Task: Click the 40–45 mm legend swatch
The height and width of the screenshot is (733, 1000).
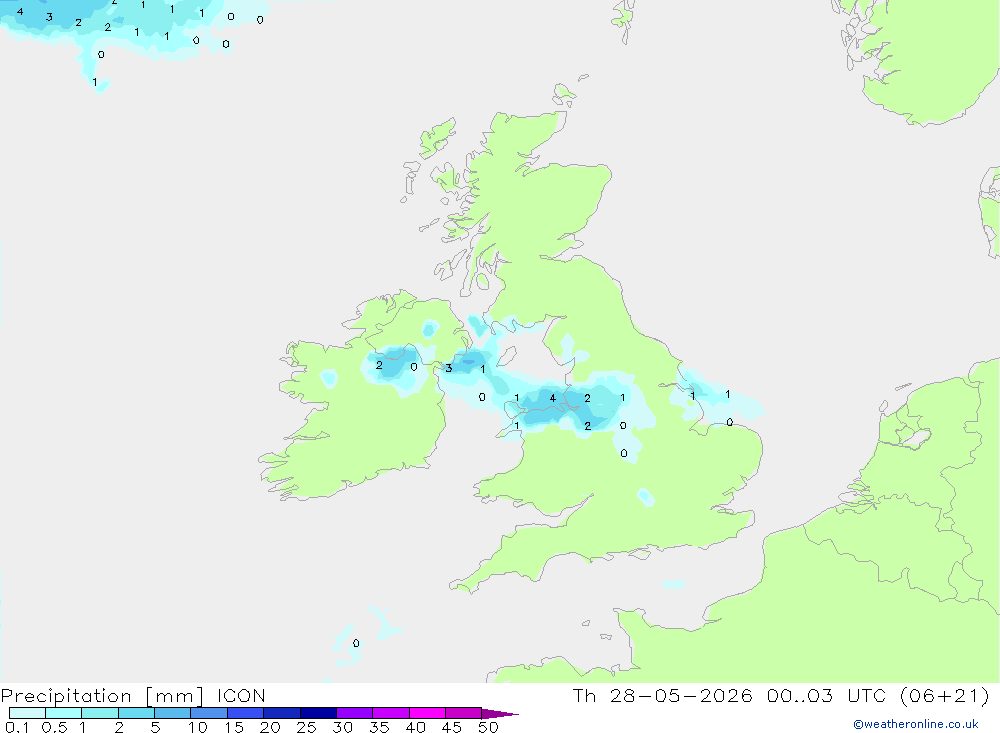Action: (427, 713)
